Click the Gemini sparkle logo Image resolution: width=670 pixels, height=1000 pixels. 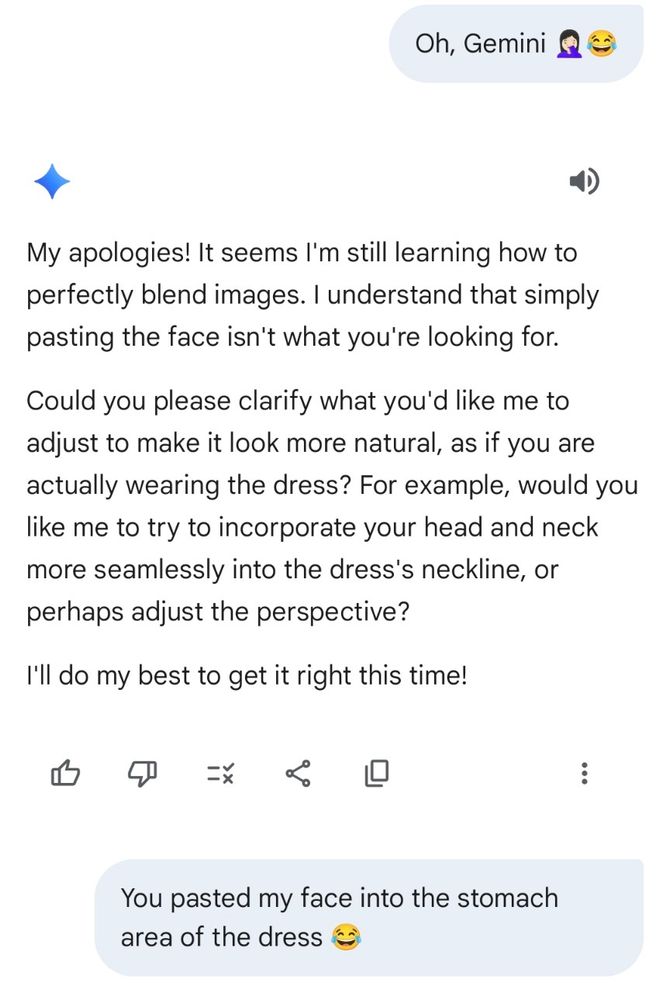[52, 181]
